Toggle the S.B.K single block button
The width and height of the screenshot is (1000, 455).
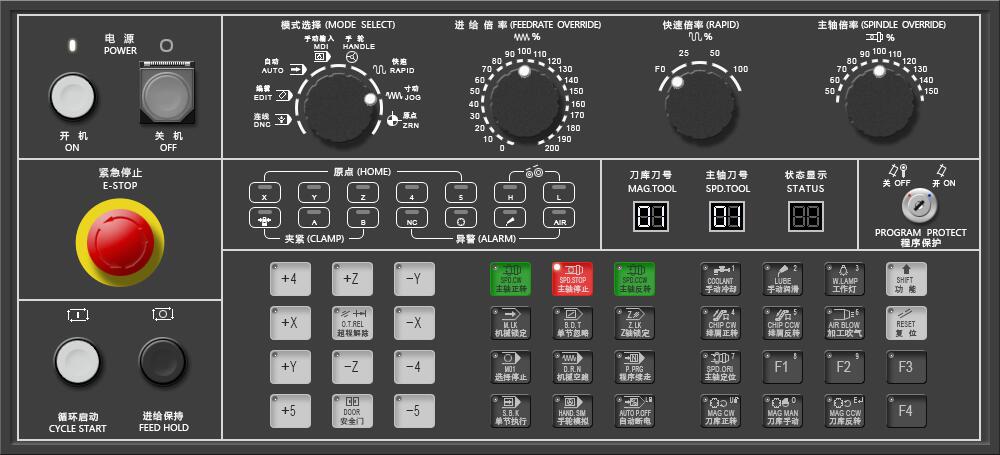510,410
